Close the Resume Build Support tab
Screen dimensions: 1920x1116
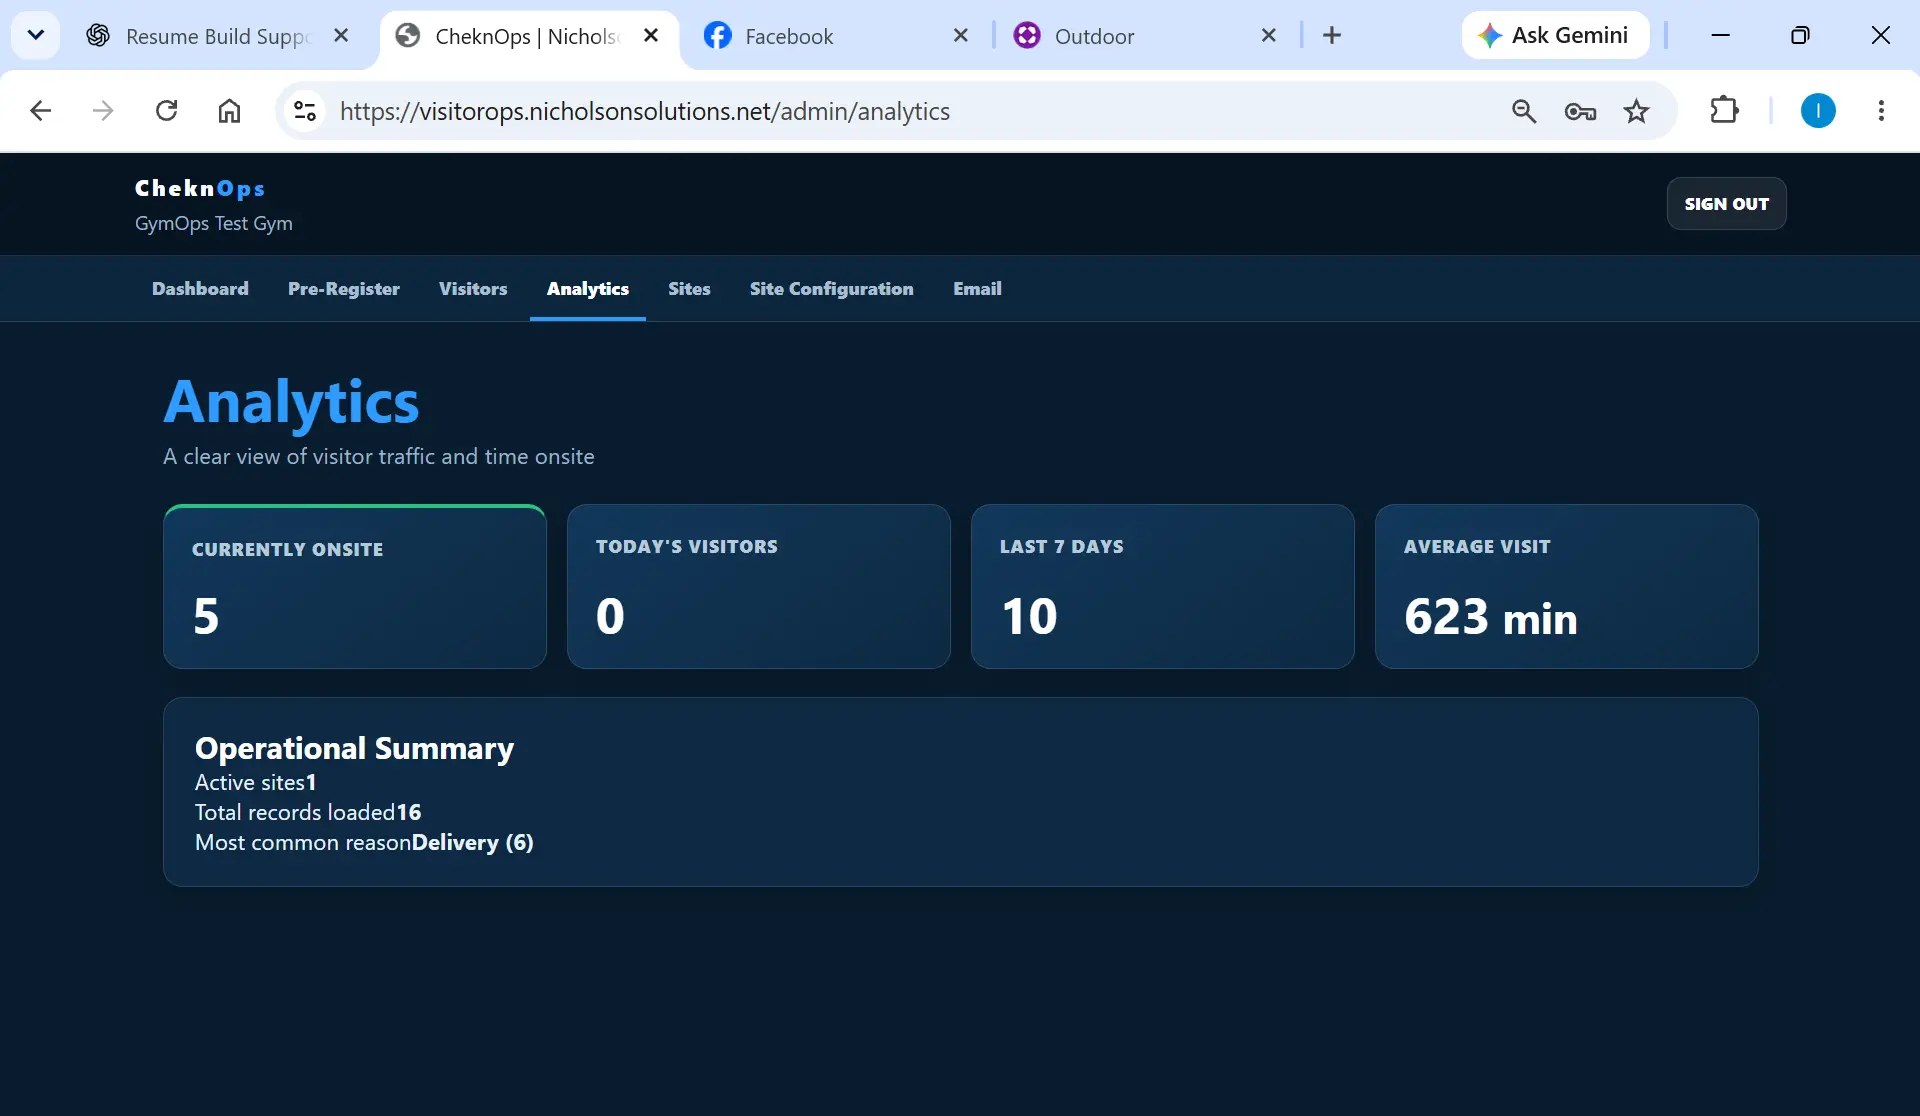point(341,36)
